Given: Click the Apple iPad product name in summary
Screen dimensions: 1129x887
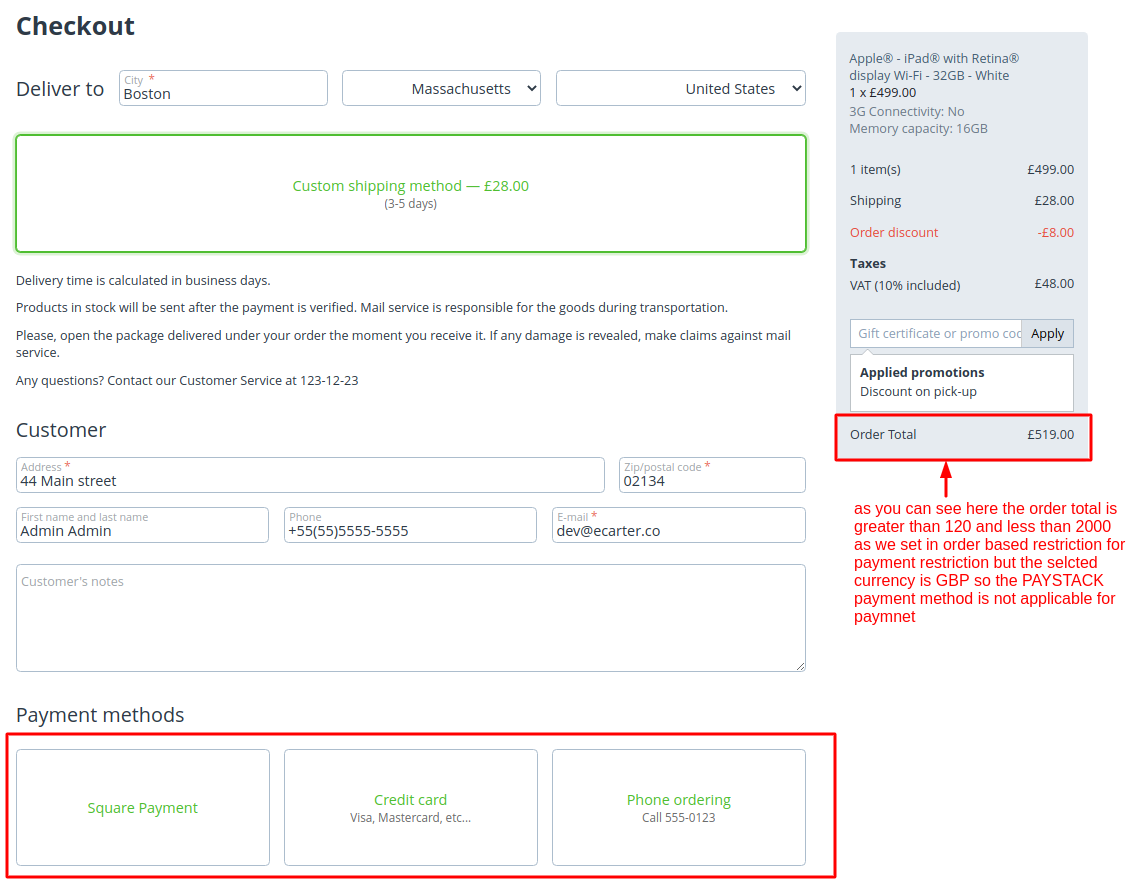Looking at the screenshot, I should (x=934, y=67).
